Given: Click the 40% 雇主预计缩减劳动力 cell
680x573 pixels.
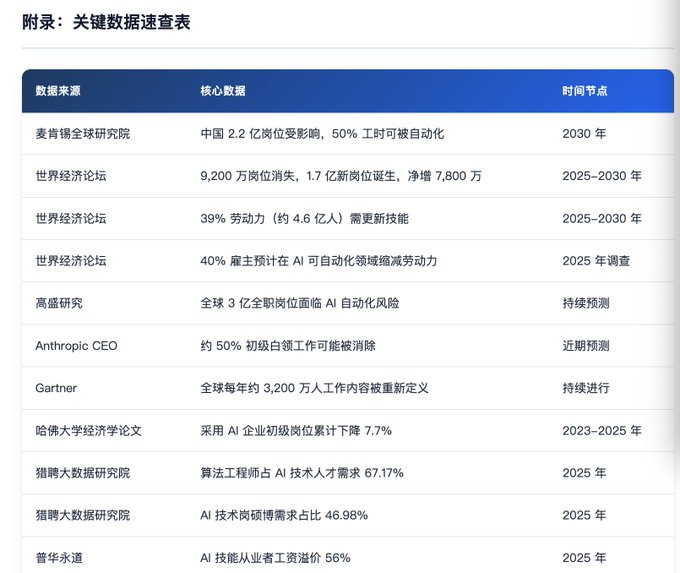Looking at the screenshot, I should point(319,261).
